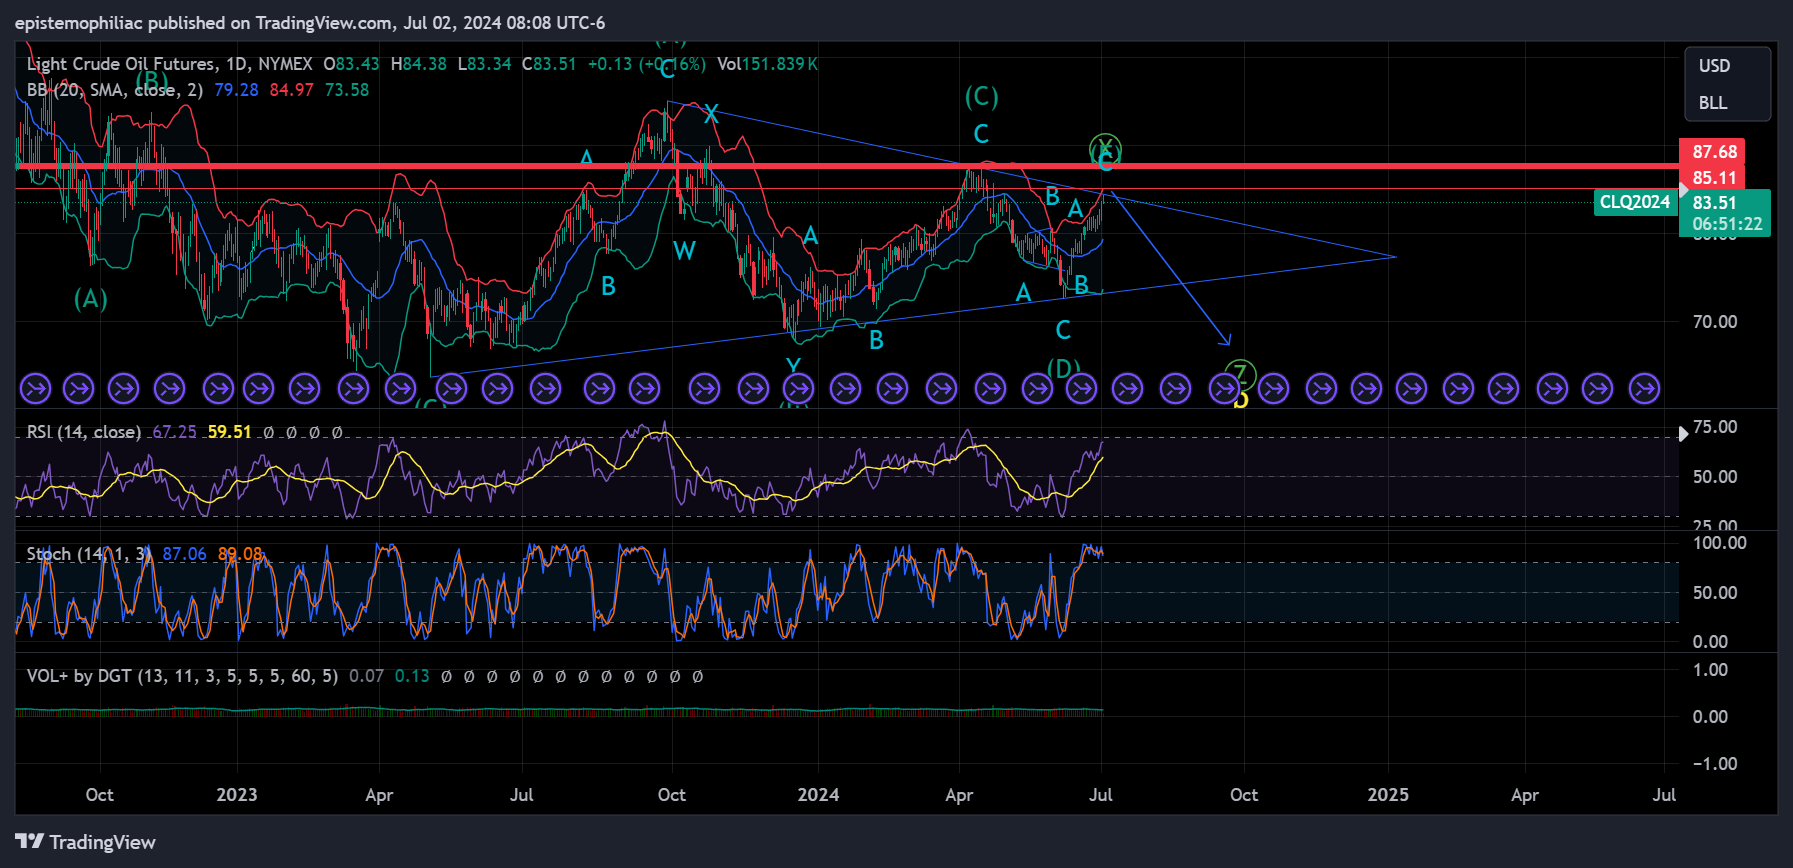Click the epistemophiliac published header text
Image resolution: width=1793 pixels, height=868 pixels.
310,23
